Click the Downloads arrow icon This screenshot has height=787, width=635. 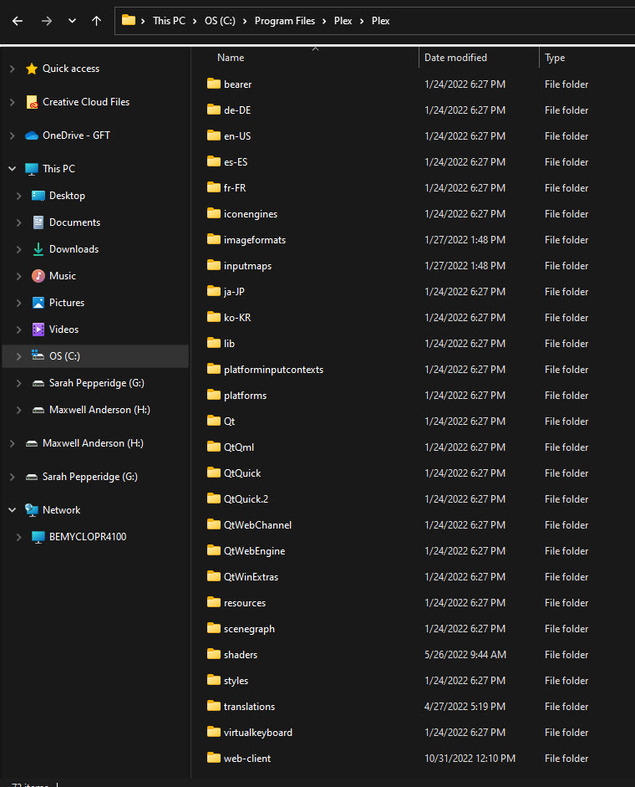38,249
